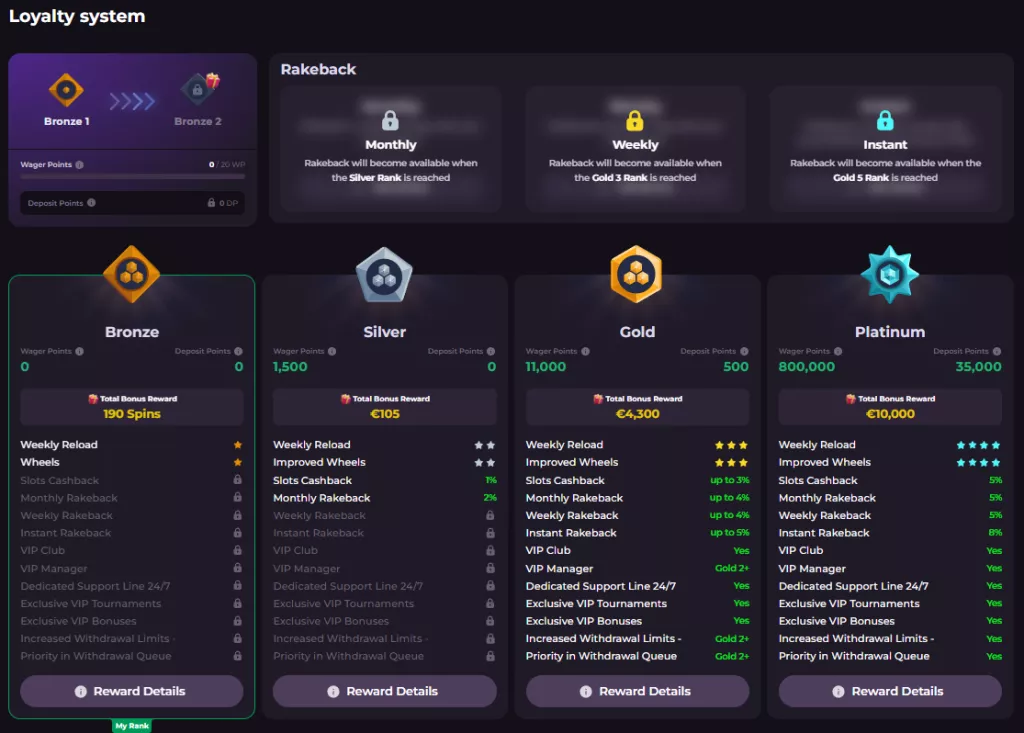This screenshot has height=733, width=1024.
Task: Click the Silver rank badge icon
Action: (384, 275)
